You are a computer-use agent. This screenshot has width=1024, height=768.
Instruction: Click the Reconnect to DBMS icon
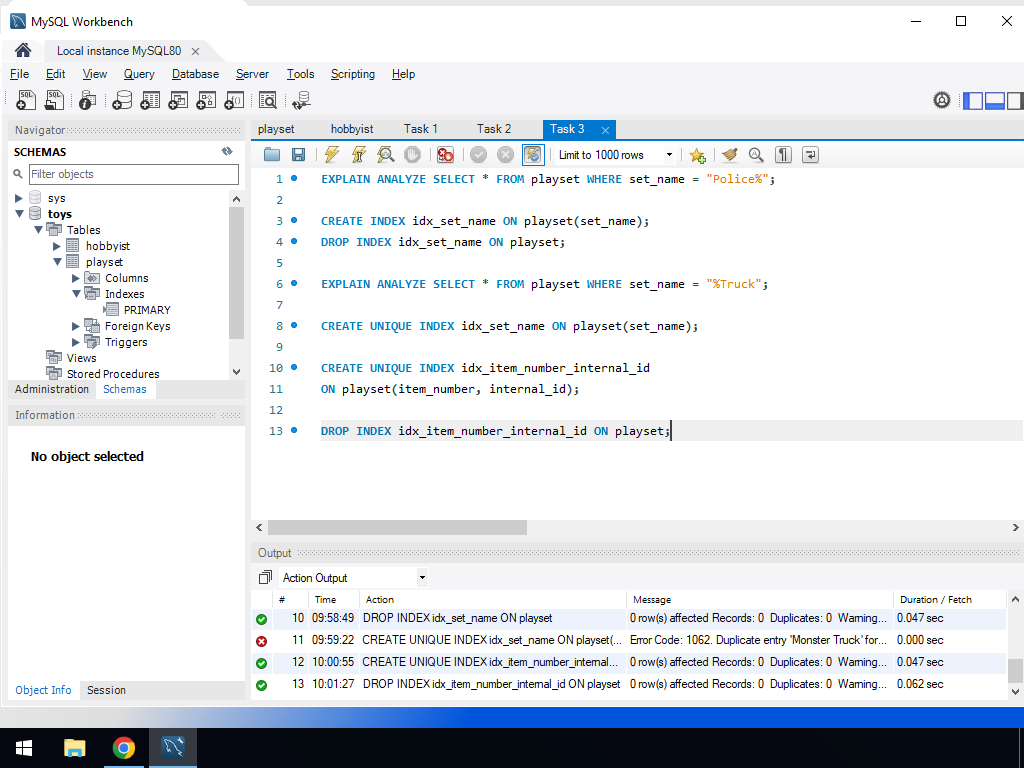pos(301,100)
